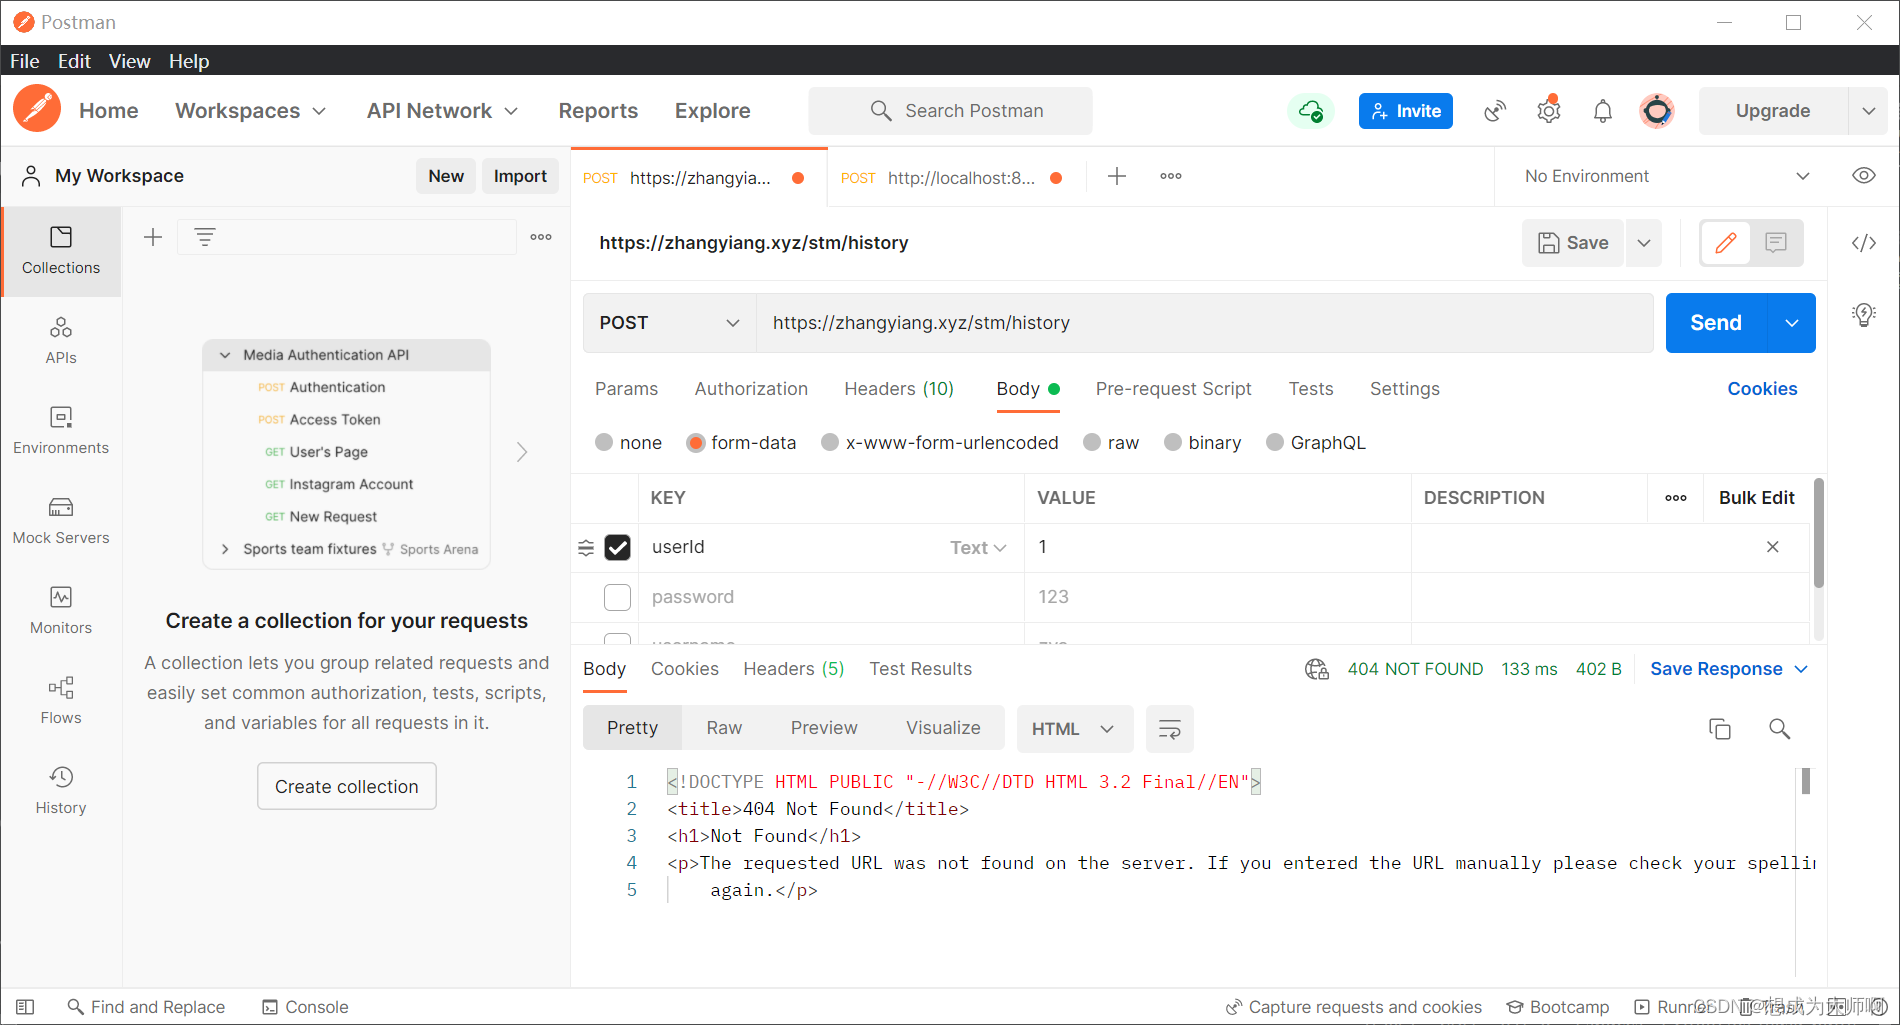Click Bulk Edit
Image resolution: width=1900 pixels, height=1025 pixels.
[x=1757, y=498]
